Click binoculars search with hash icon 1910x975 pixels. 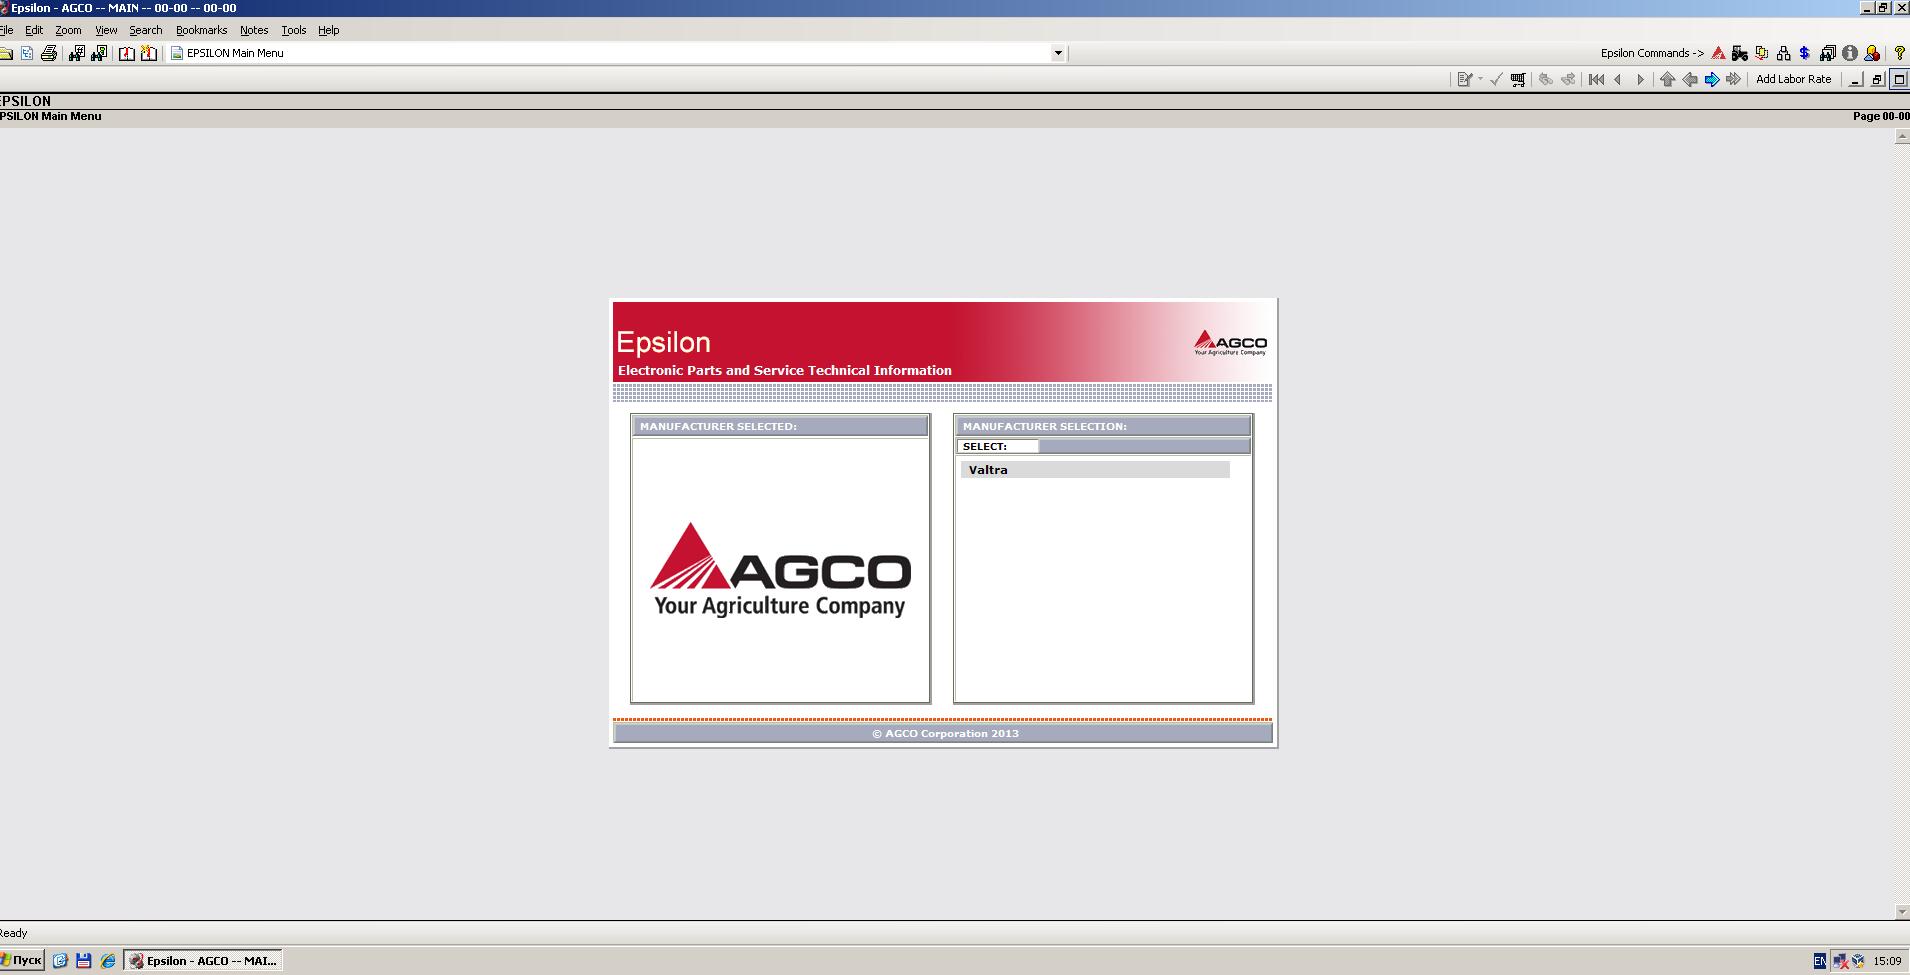click(x=76, y=53)
